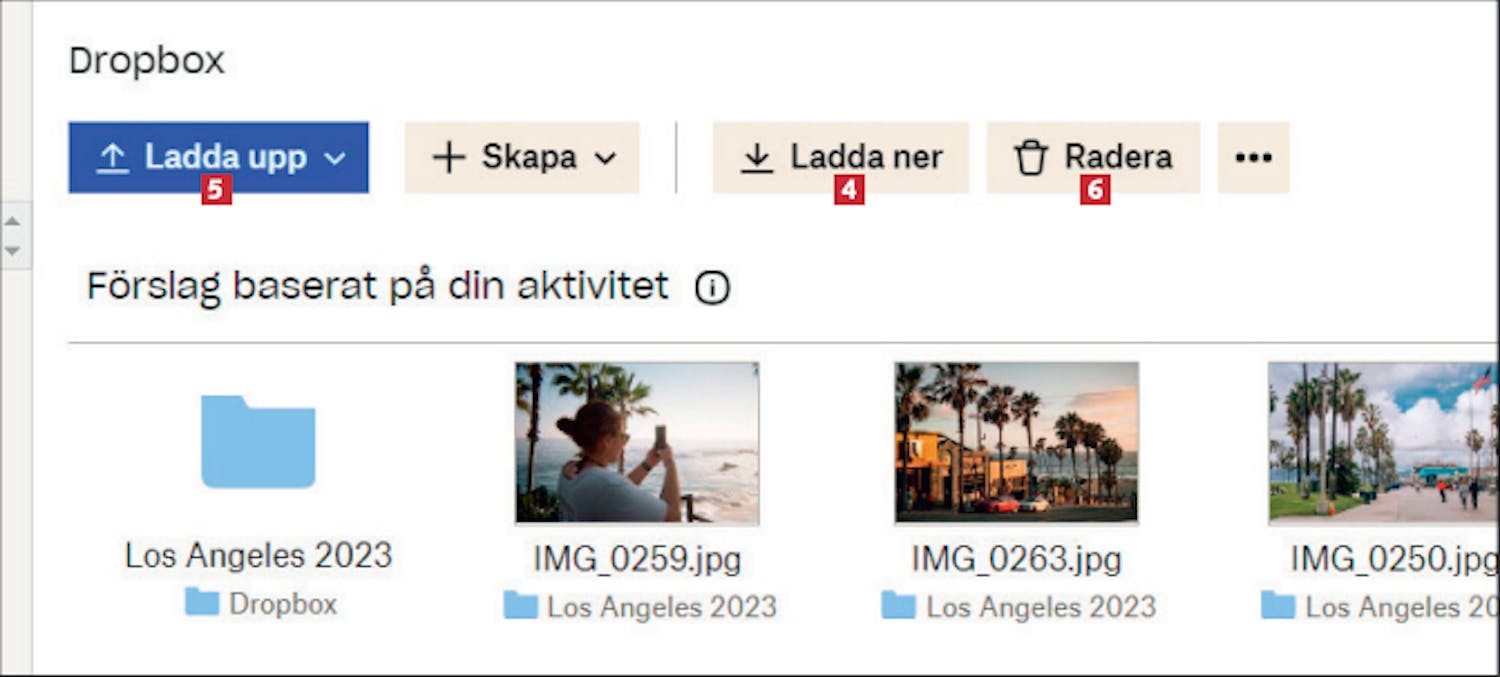Click the plus icon on Skapa
1500x677 pixels.
[449, 158]
